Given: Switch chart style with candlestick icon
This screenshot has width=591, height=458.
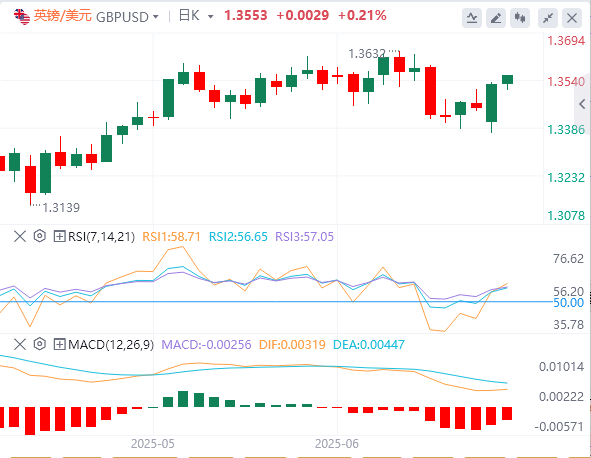Looking at the screenshot, I should 520,18.
